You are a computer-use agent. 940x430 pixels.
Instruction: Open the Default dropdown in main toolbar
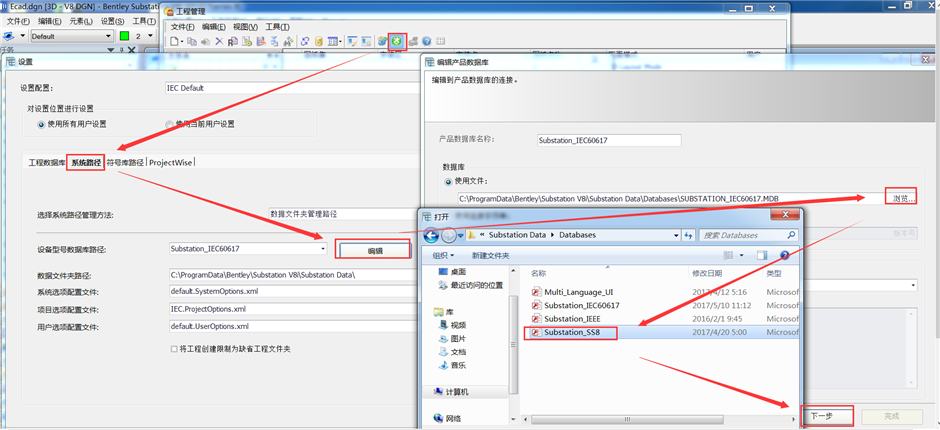pos(109,36)
